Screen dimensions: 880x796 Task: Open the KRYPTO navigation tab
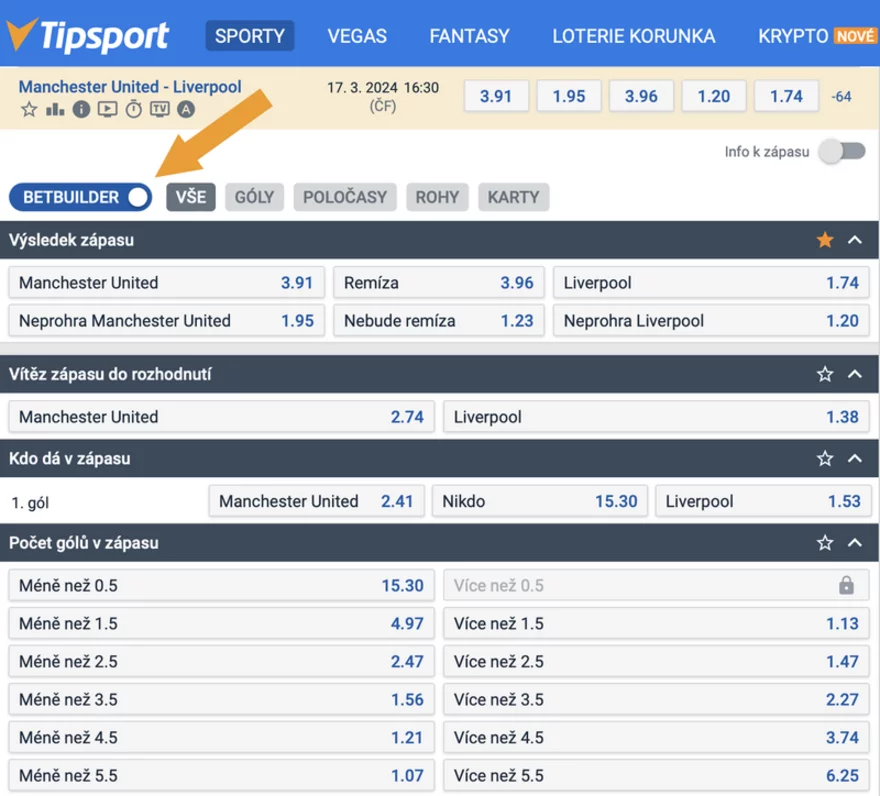coord(792,36)
